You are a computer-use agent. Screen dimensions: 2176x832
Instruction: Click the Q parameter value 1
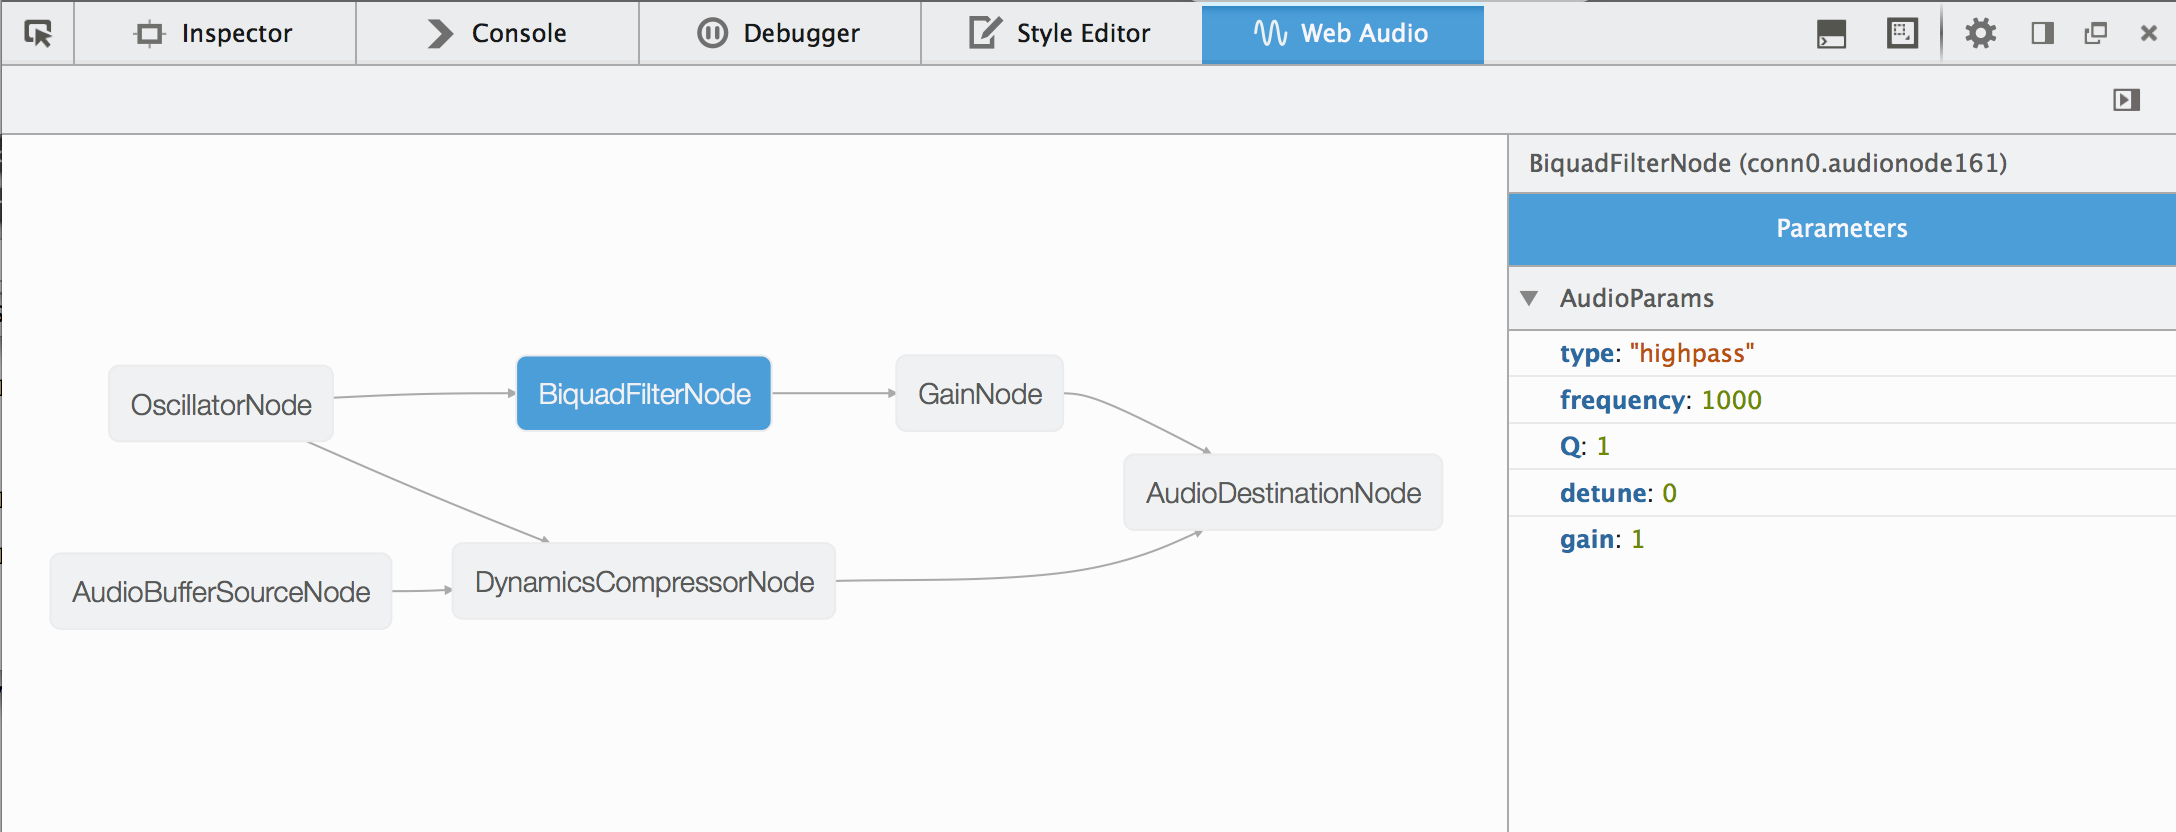pos(1603,446)
